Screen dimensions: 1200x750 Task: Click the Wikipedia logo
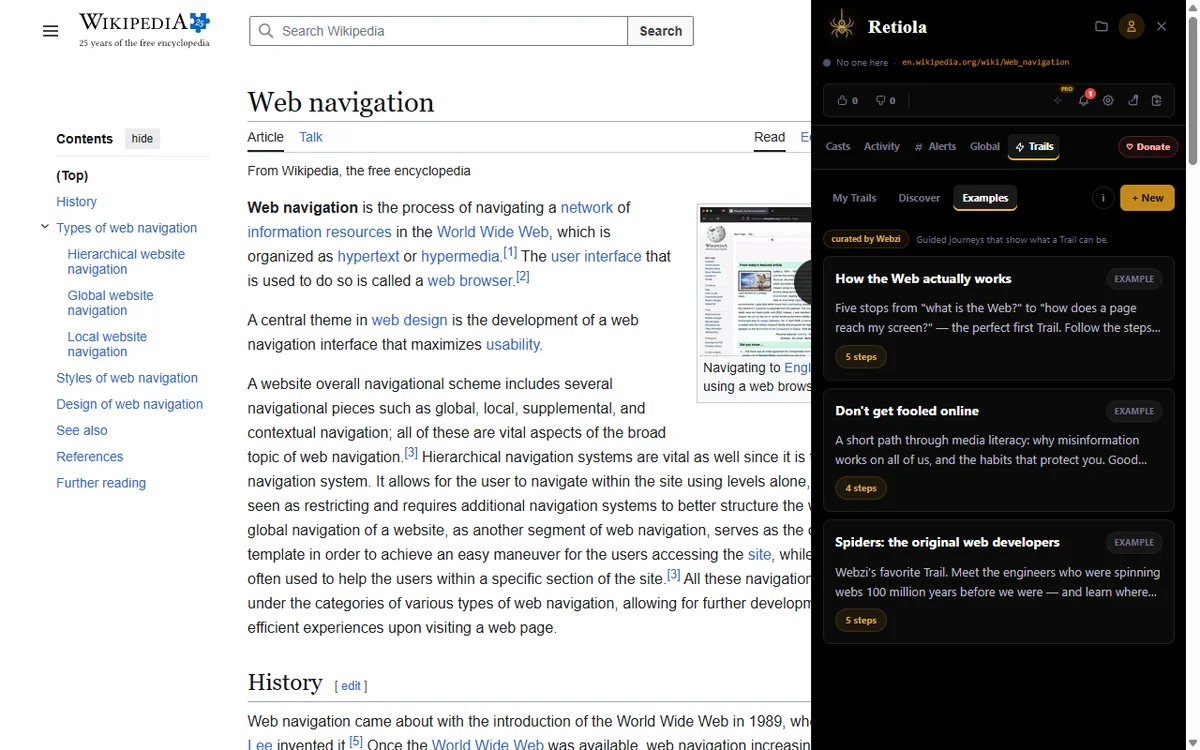click(145, 30)
